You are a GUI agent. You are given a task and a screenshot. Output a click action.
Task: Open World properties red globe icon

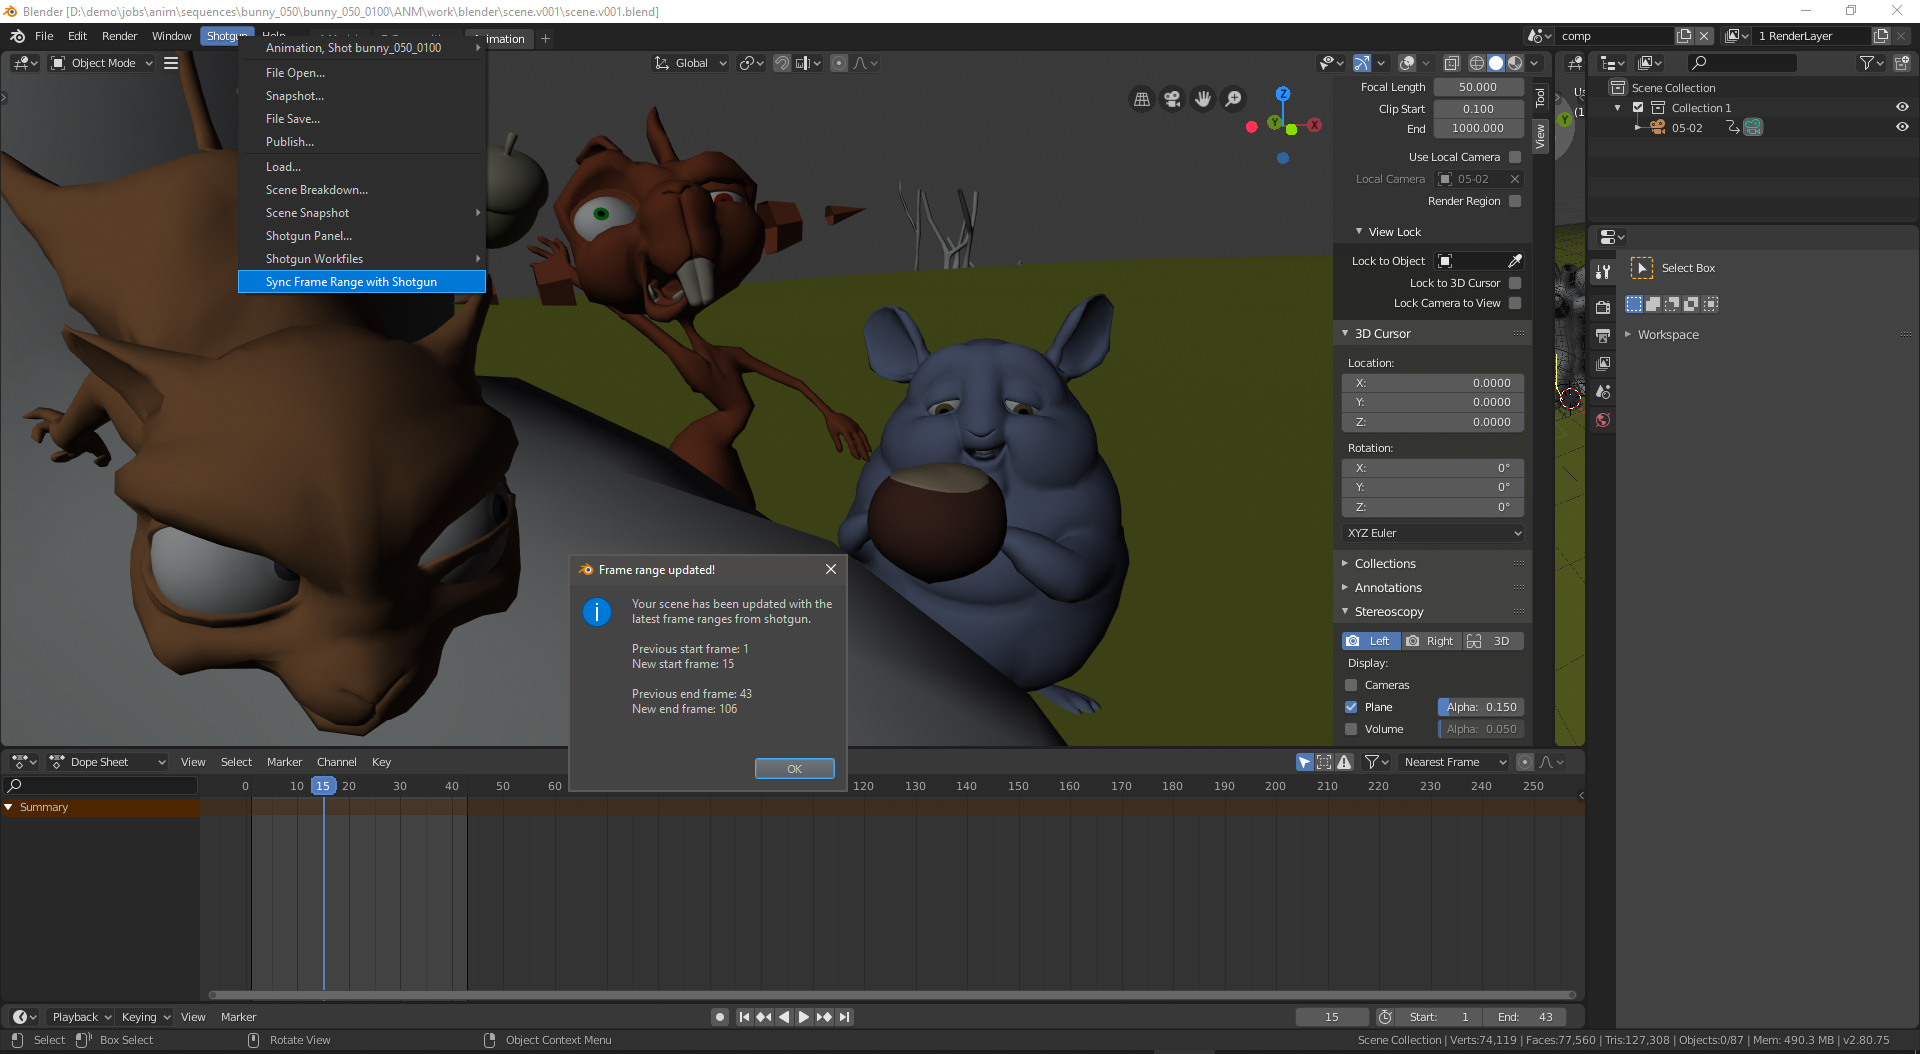pyautogui.click(x=1603, y=420)
